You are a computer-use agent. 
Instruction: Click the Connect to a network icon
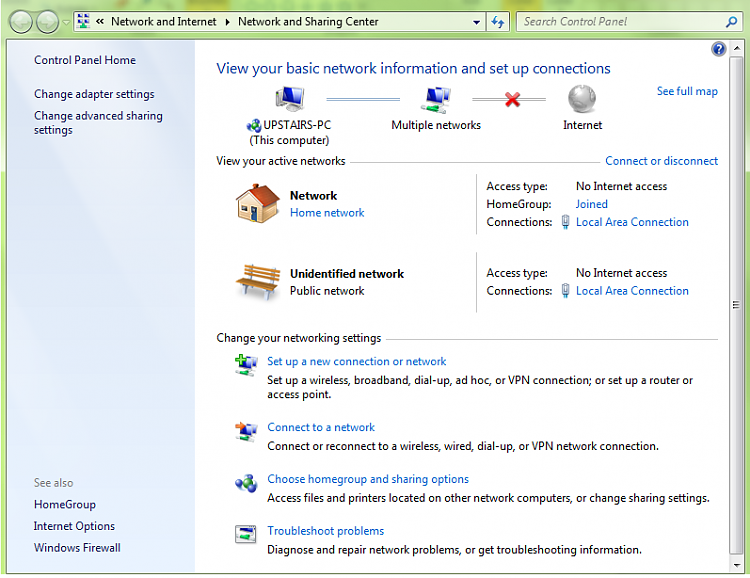[x=246, y=431]
